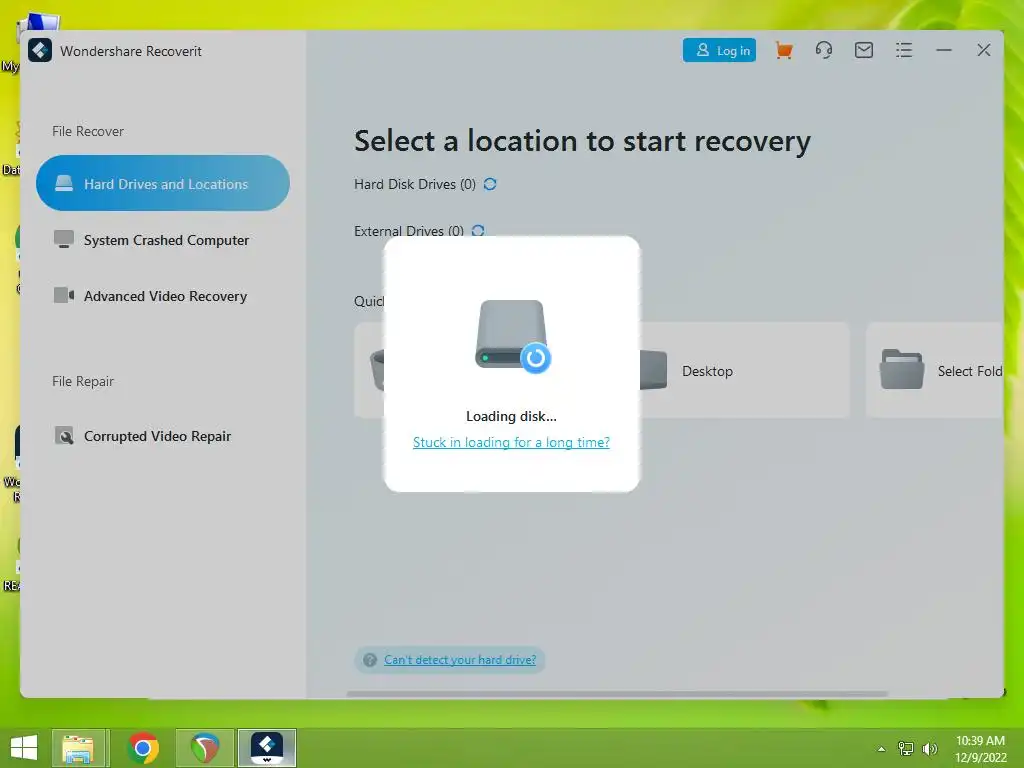This screenshot has height=768, width=1024.
Task: Show hidden system tray icons
Action: pyautogui.click(x=882, y=749)
